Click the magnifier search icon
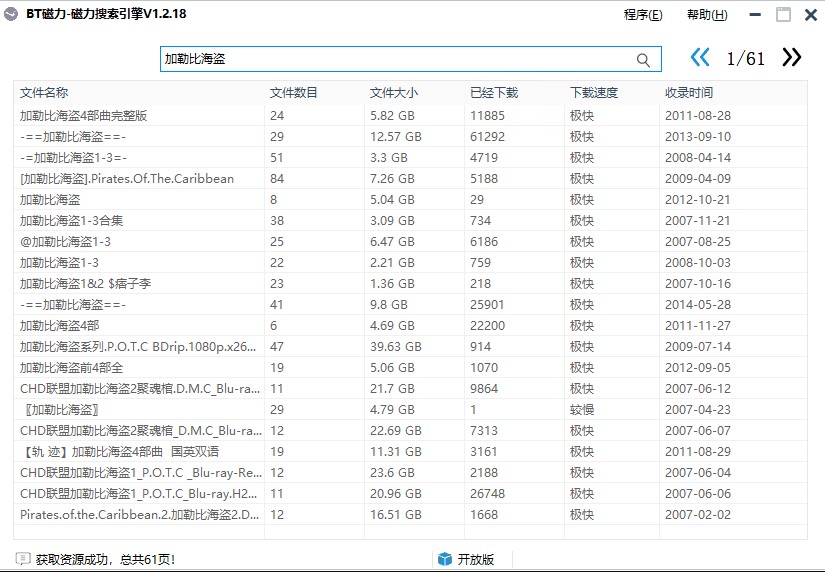The image size is (825, 572). coord(643,60)
